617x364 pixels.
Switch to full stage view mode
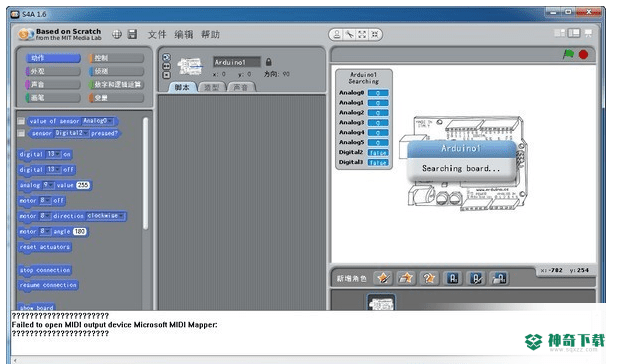pyautogui.click(x=574, y=33)
